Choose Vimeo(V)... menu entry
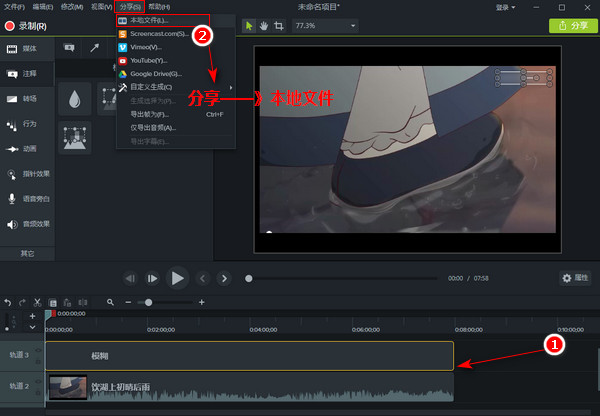Image resolution: width=600 pixels, height=416 pixels. click(176, 47)
